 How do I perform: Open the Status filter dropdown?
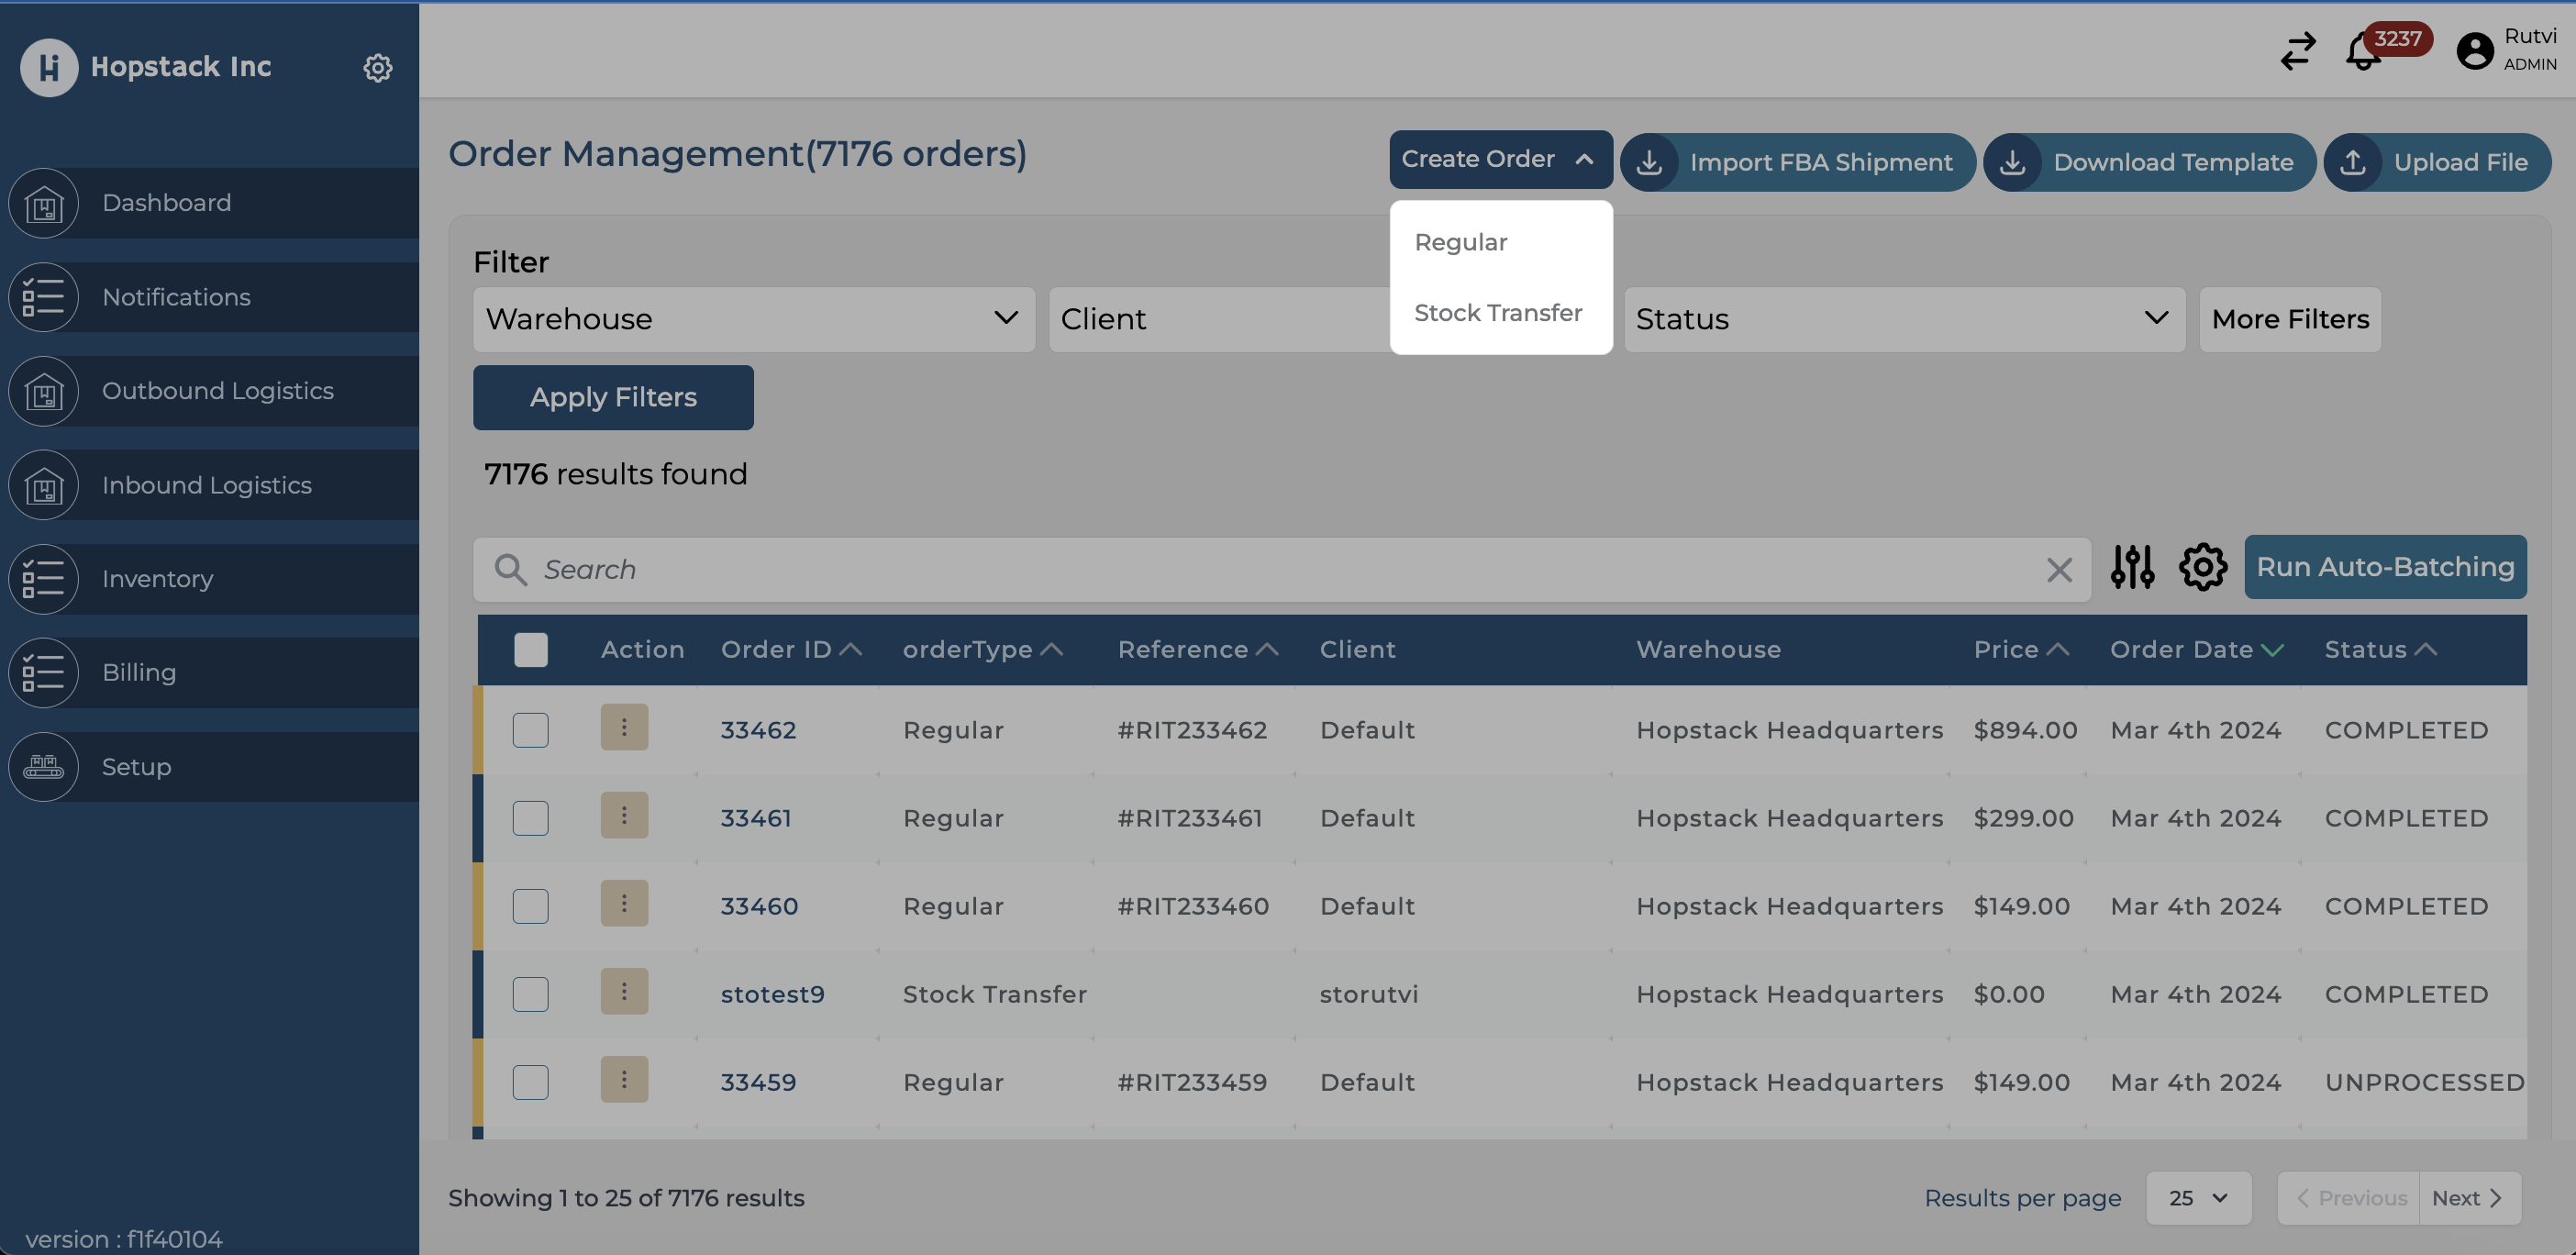click(1903, 319)
